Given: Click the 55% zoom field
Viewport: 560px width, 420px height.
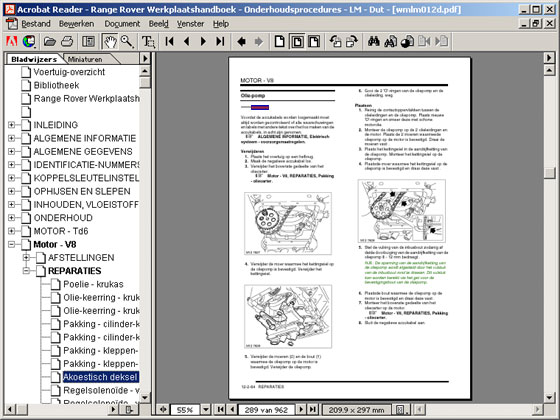Looking at the screenshot, I should [x=185, y=410].
